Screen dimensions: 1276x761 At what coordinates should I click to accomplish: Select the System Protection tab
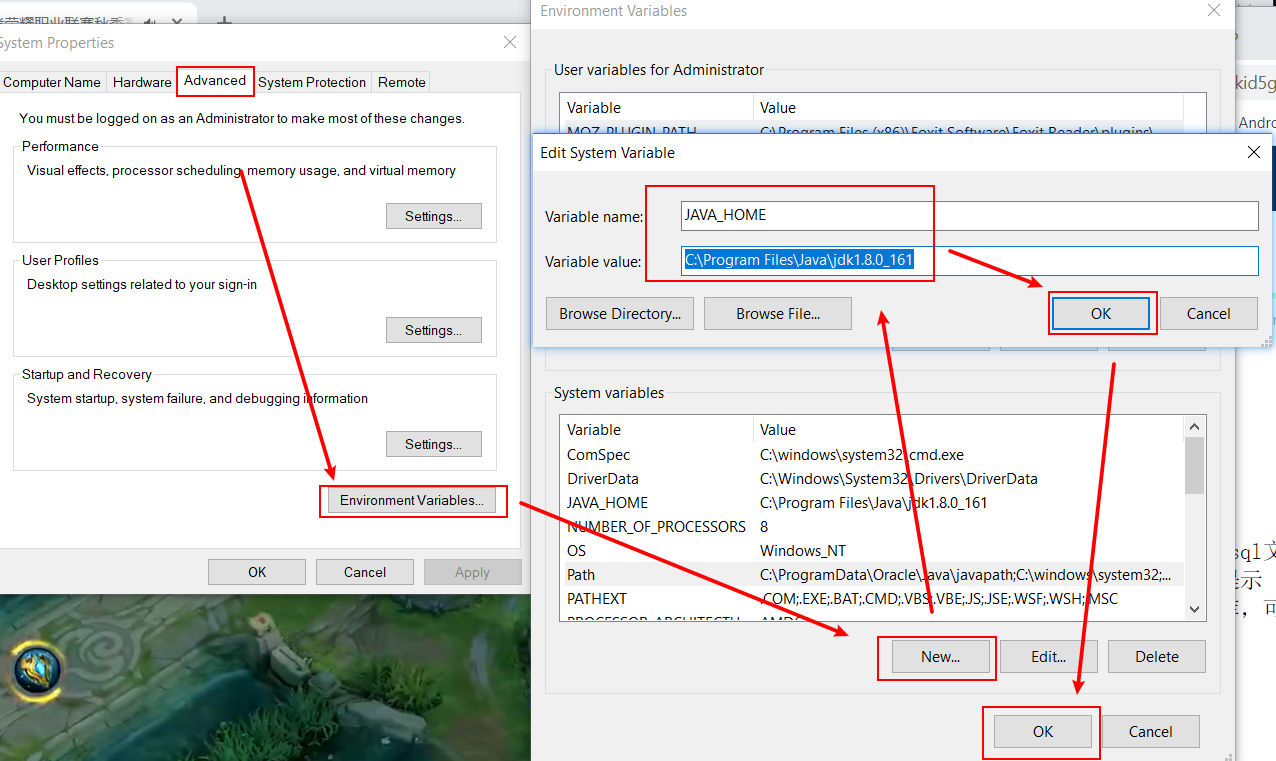pos(312,82)
